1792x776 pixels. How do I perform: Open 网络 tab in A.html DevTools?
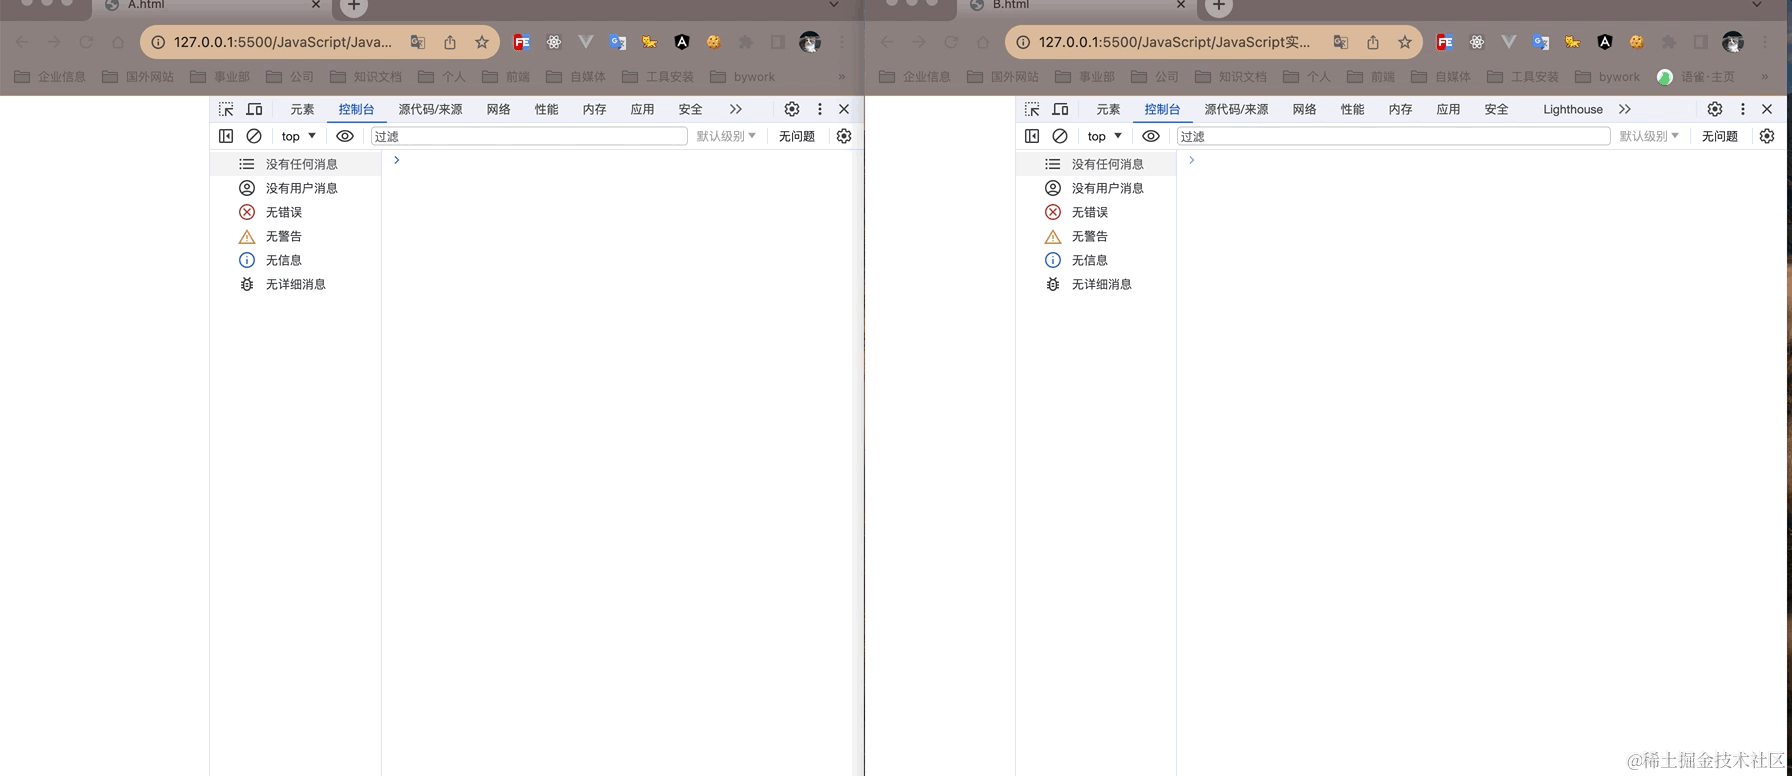point(498,109)
